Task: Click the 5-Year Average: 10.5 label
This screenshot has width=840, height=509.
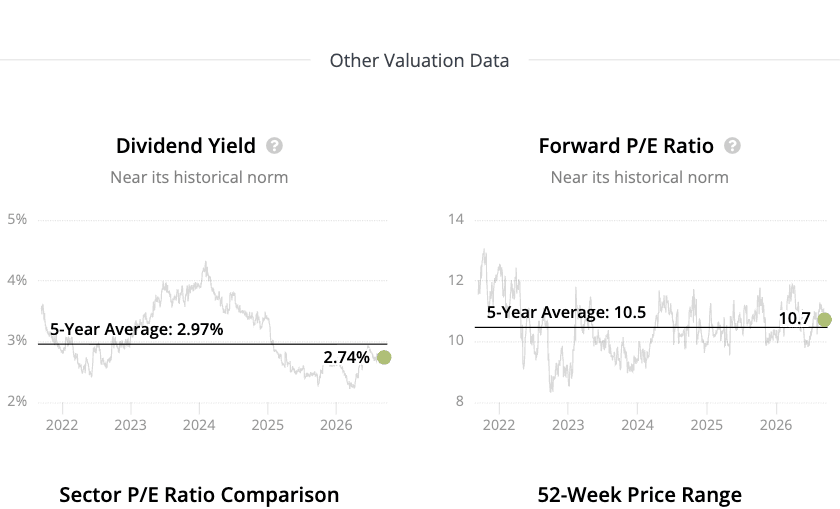Action: (566, 312)
